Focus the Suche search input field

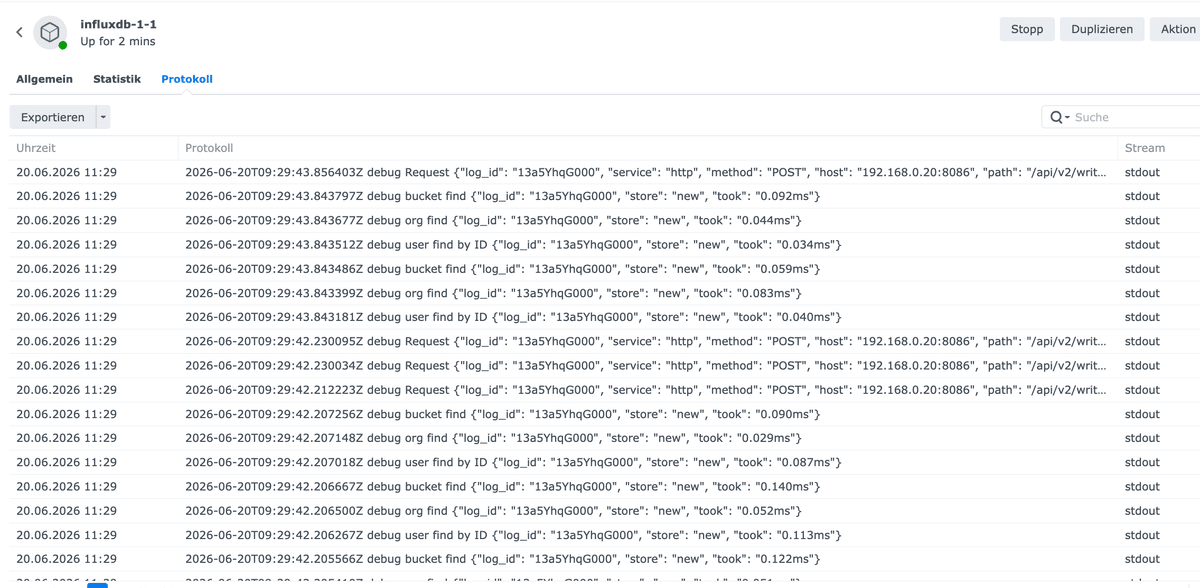(1135, 117)
